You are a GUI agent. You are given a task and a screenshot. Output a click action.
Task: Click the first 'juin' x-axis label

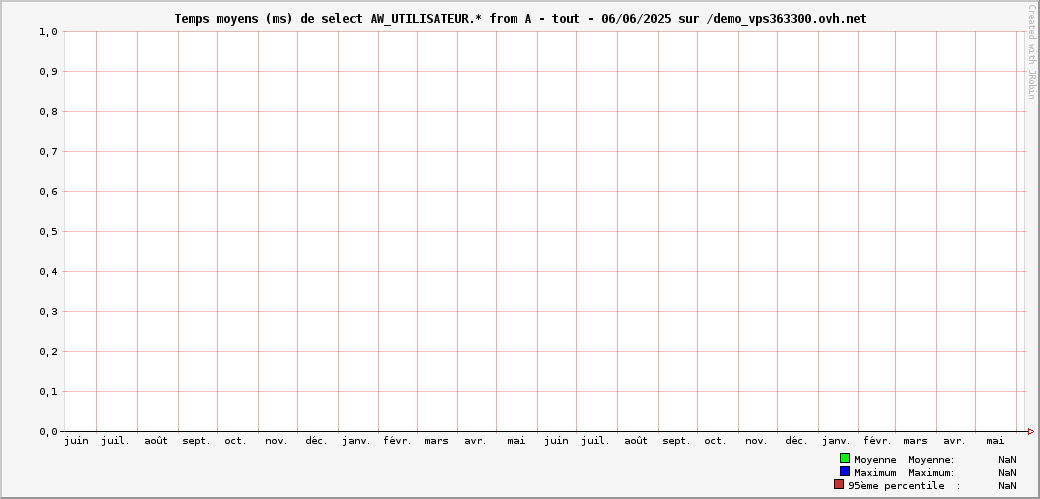point(76,441)
